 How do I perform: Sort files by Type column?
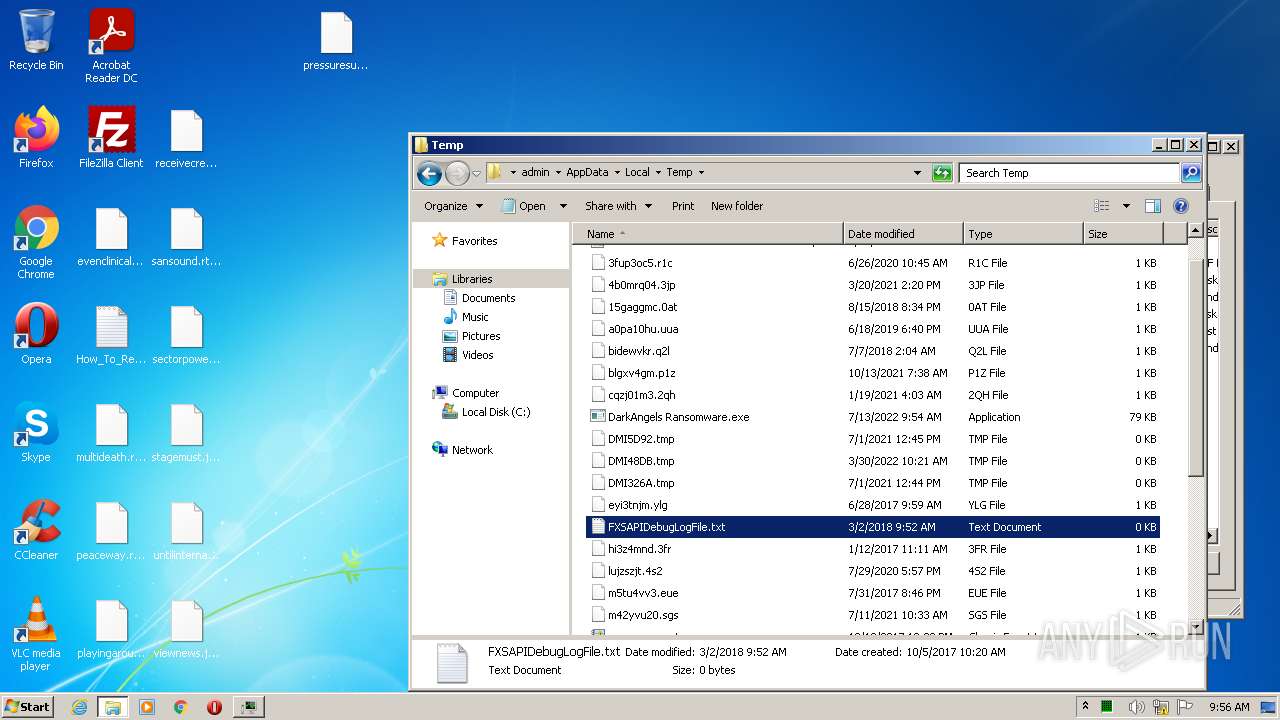1023,234
